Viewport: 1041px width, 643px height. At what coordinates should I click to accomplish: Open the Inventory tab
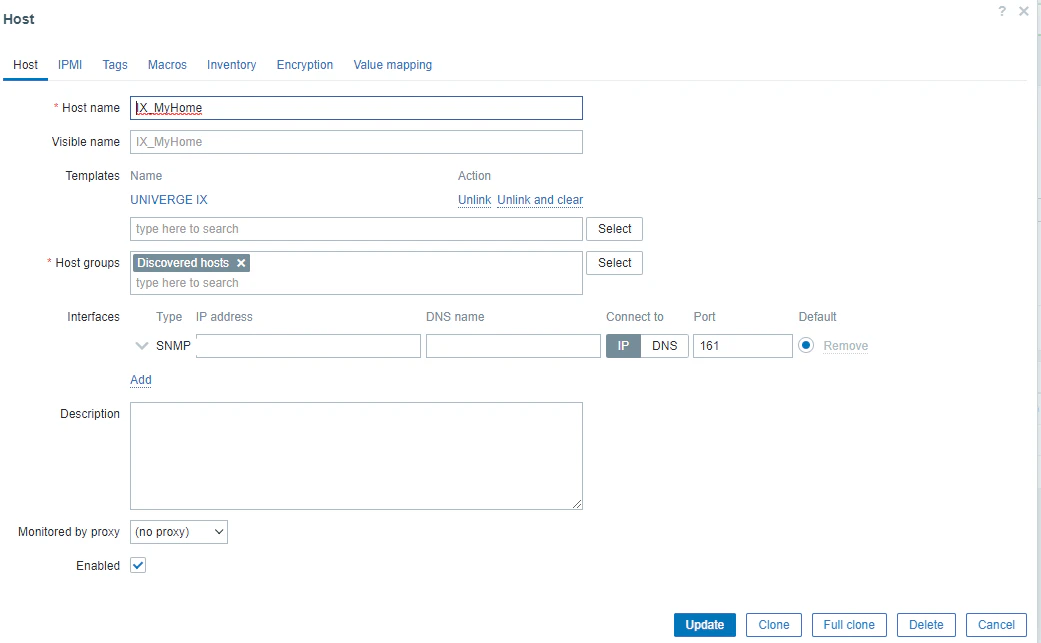coord(232,65)
